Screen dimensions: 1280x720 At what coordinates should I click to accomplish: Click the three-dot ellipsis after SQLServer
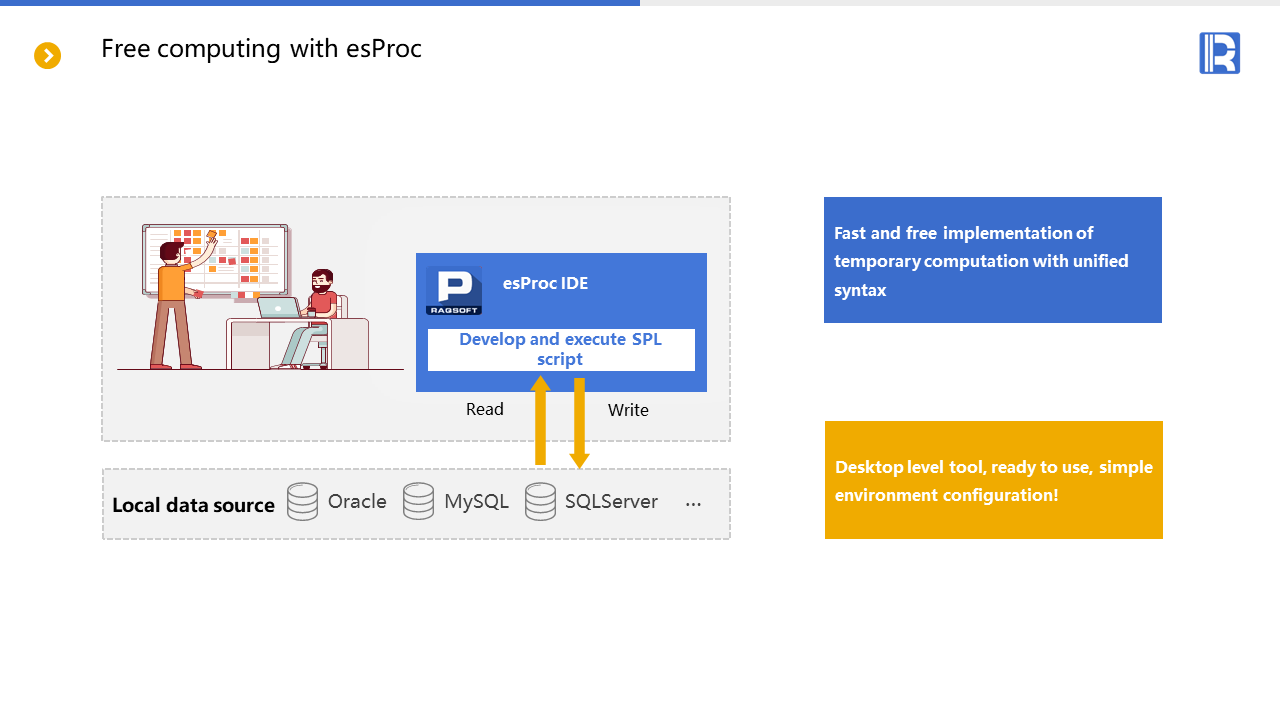click(693, 504)
